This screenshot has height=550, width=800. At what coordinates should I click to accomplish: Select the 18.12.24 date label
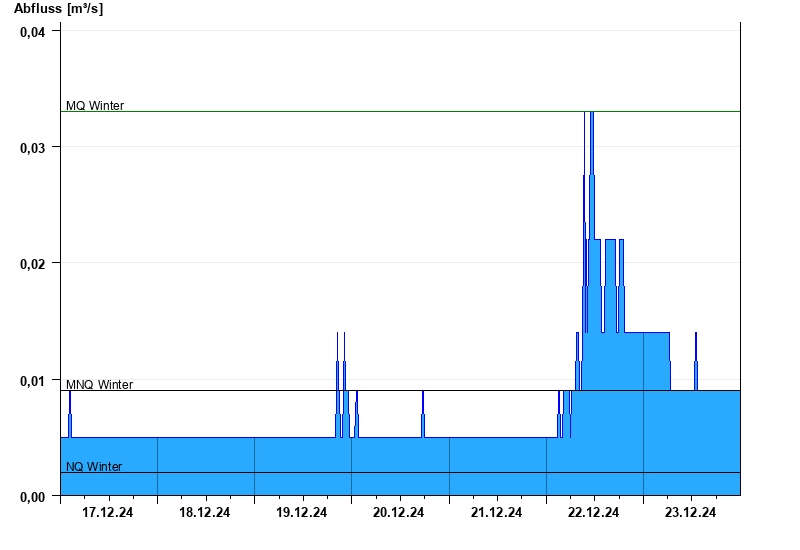pyautogui.click(x=205, y=512)
